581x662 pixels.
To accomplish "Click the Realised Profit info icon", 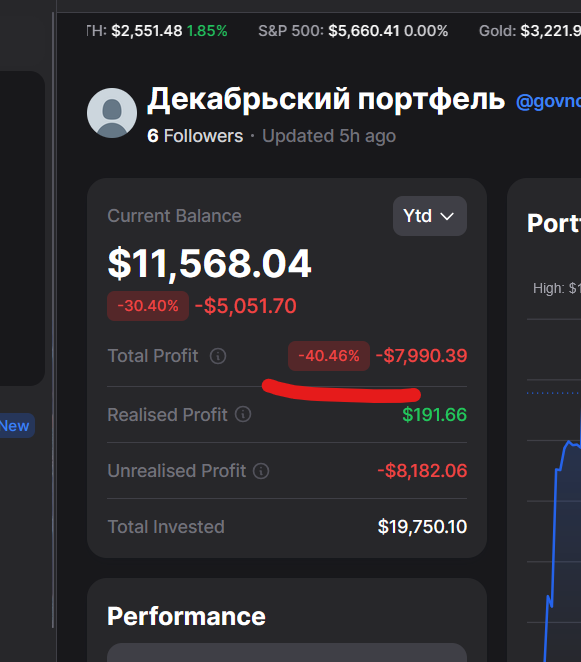I will pyautogui.click(x=243, y=414).
